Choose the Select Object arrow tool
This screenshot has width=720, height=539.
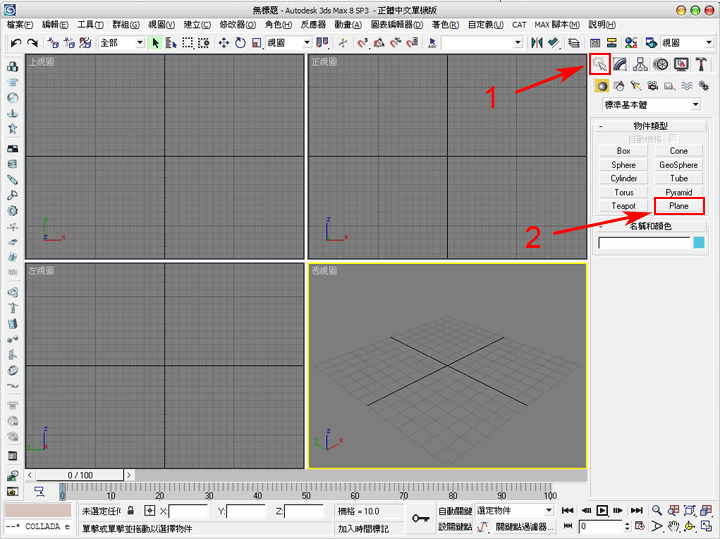click(155, 43)
